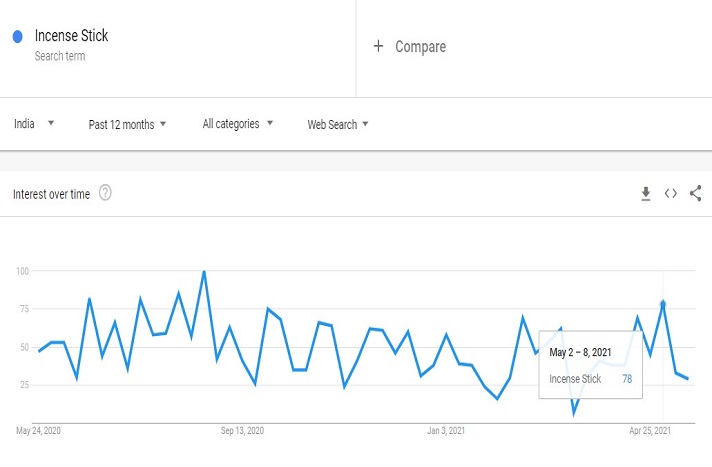Click the Interest over time heading
Screen dimensions: 712x467
[x=52, y=193]
